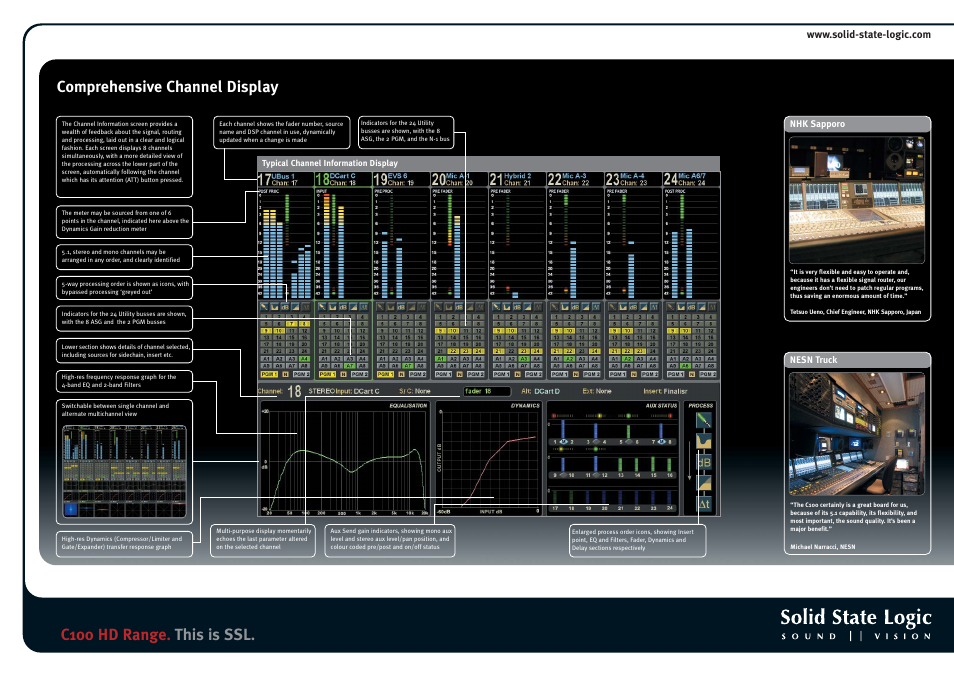This screenshot has width=954, height=675.
Task: Open the large Δt delay icon in Process panel
Action: pos(704,504)
